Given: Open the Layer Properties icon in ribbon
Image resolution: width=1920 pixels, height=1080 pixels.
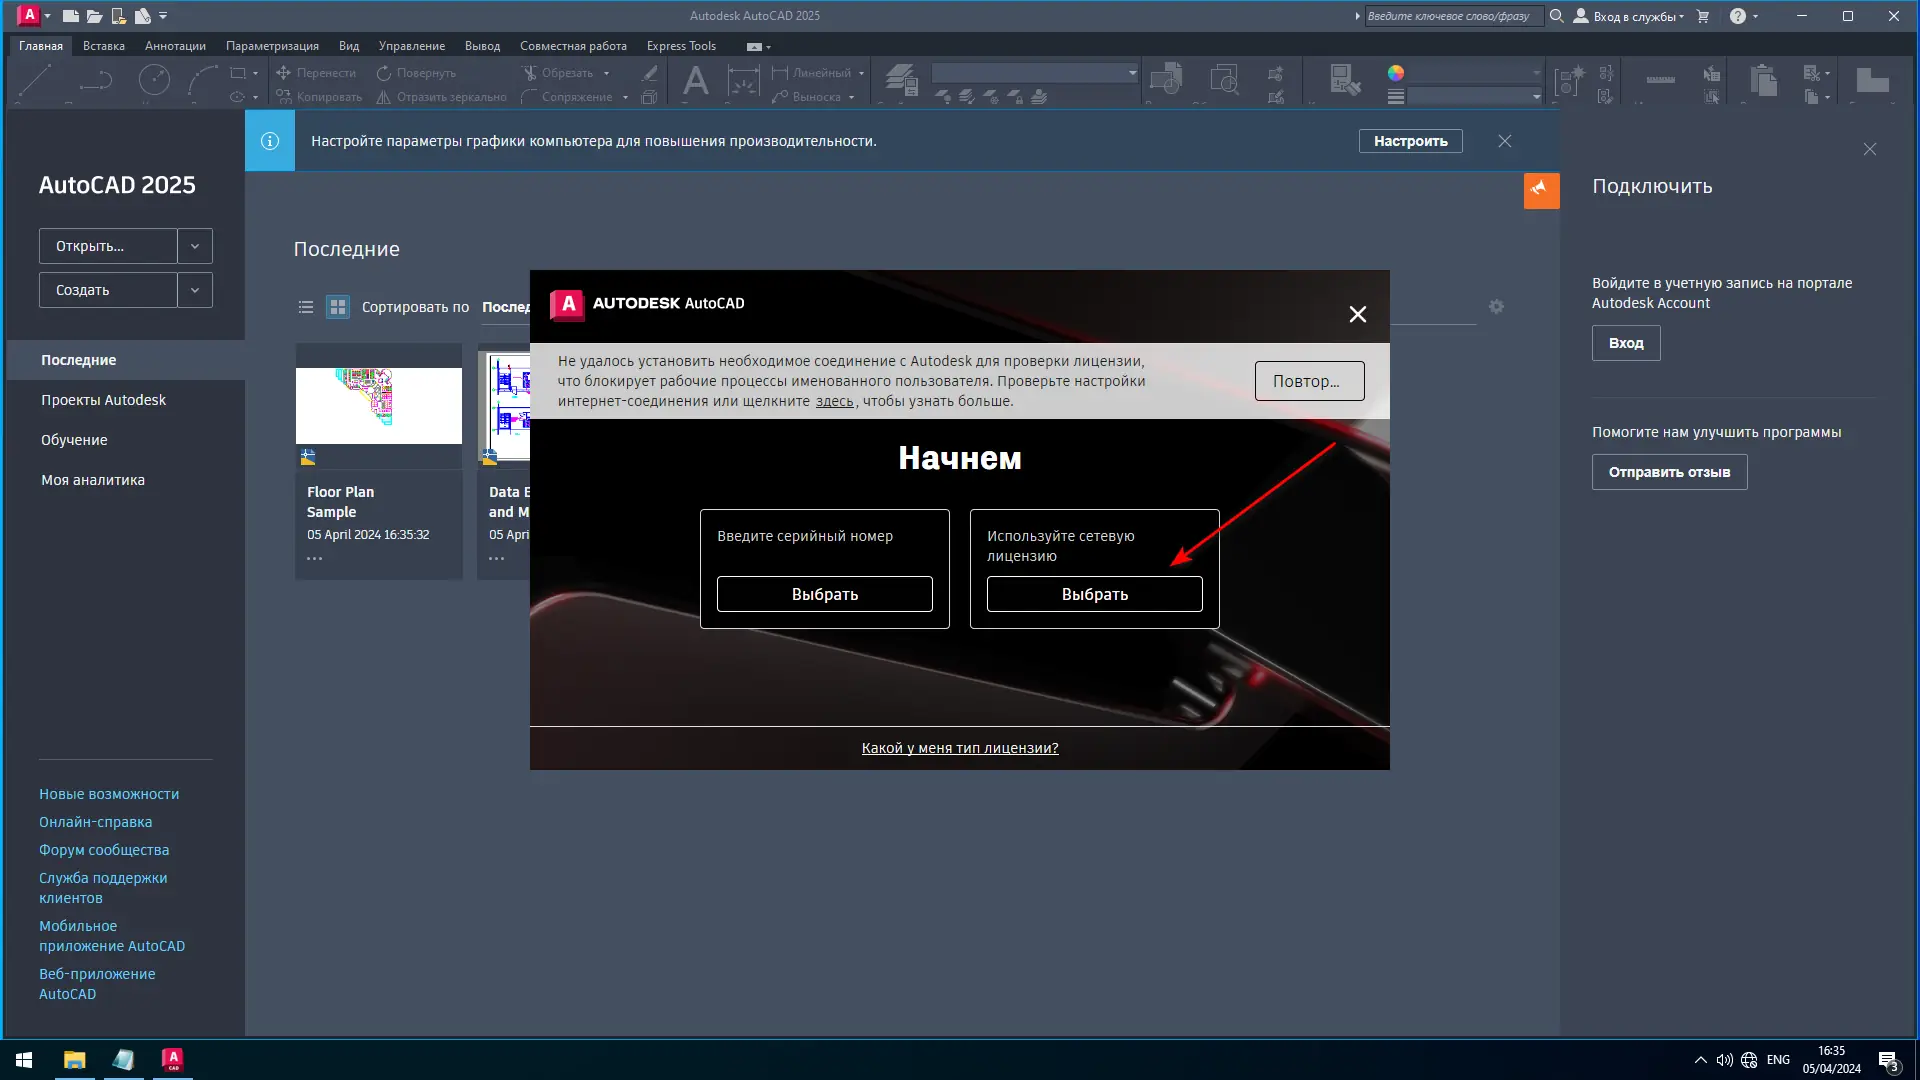Looking at the screenshot, I should tap(901, 80).
